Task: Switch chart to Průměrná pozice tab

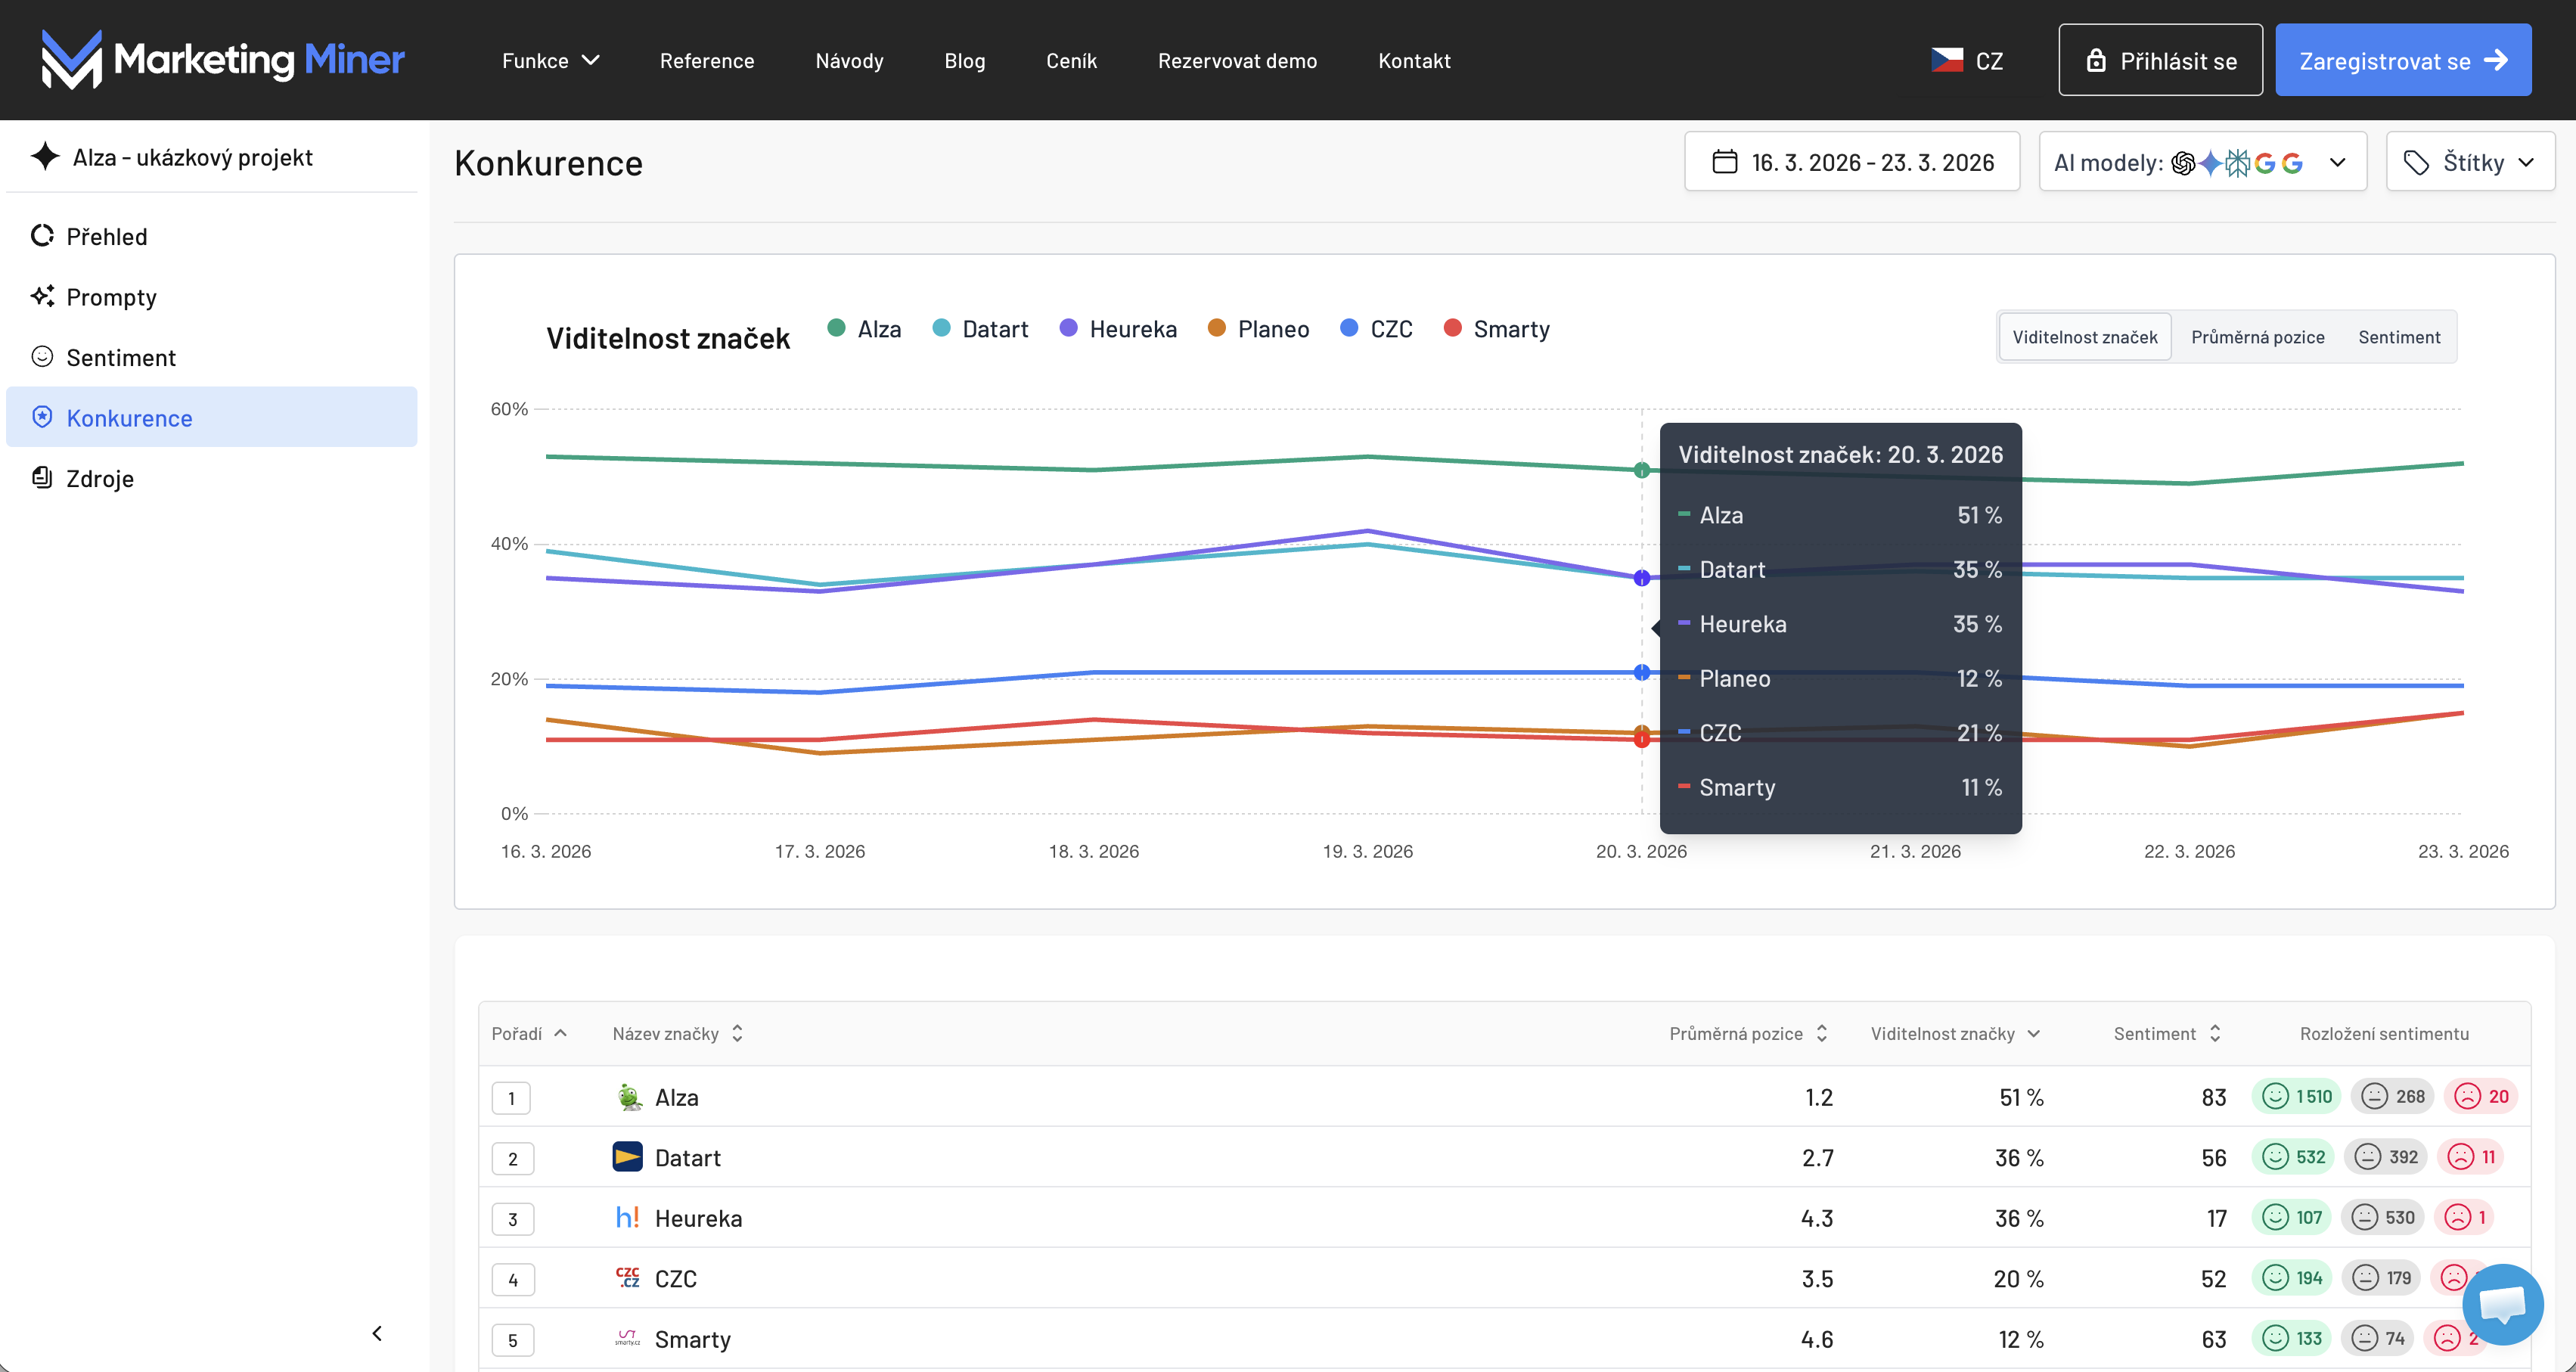Action: (2257, 337)
